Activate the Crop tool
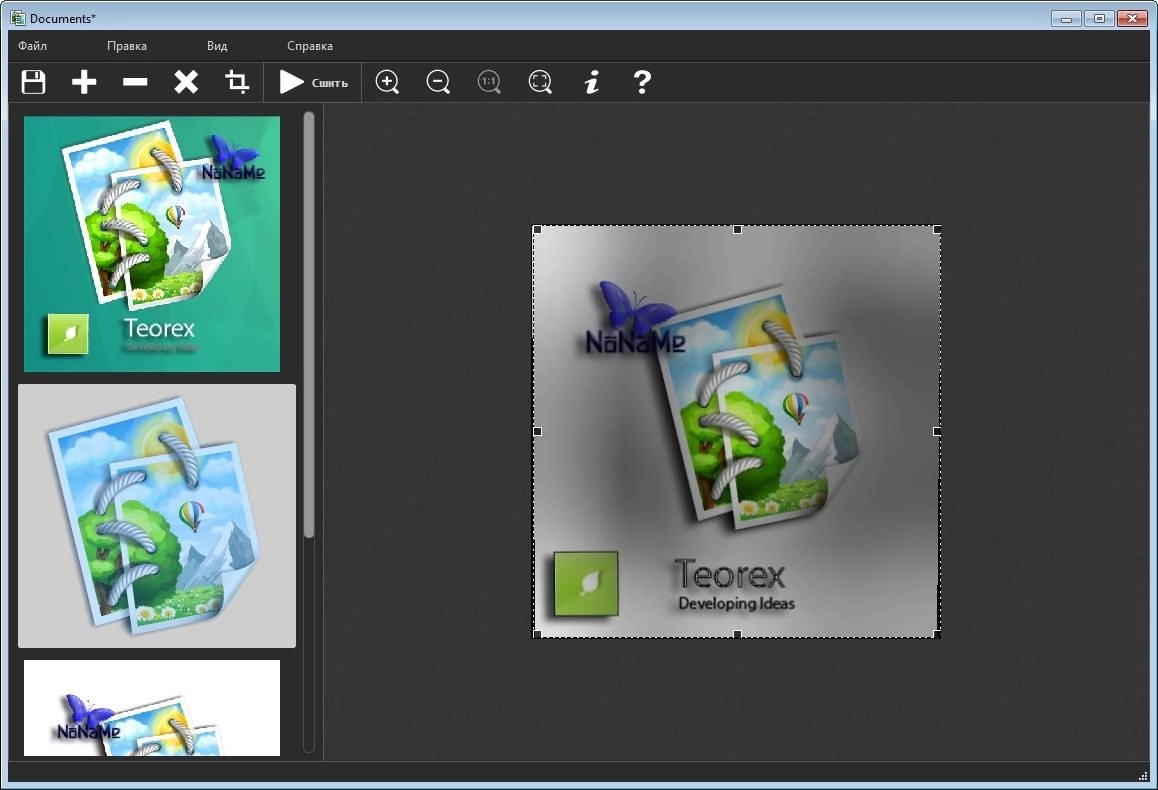This screenshot has height=790, width=1158. click(x=236, y=82)
